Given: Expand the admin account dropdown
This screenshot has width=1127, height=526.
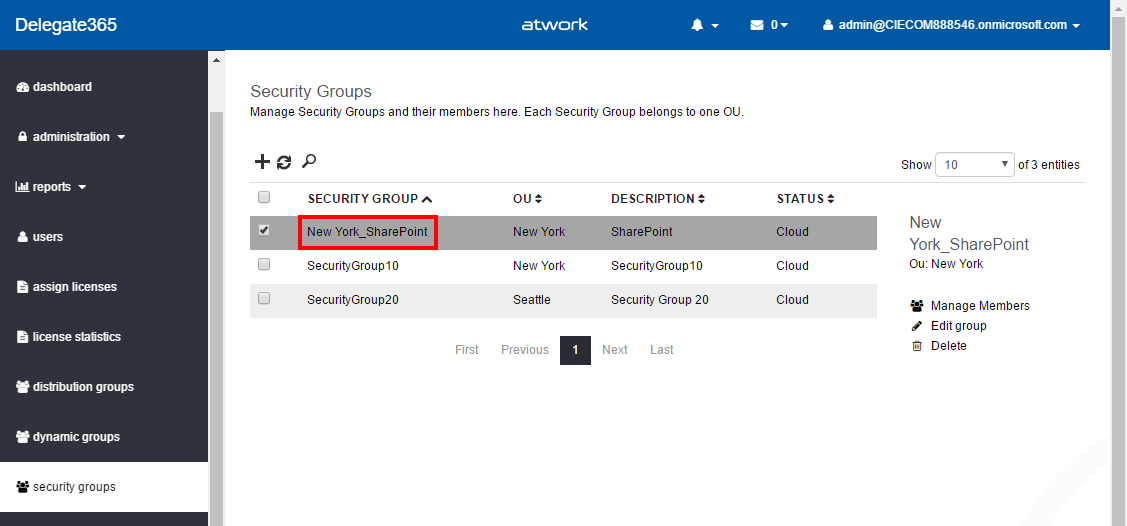Looking at the screenshot, I should coord(951,25).
